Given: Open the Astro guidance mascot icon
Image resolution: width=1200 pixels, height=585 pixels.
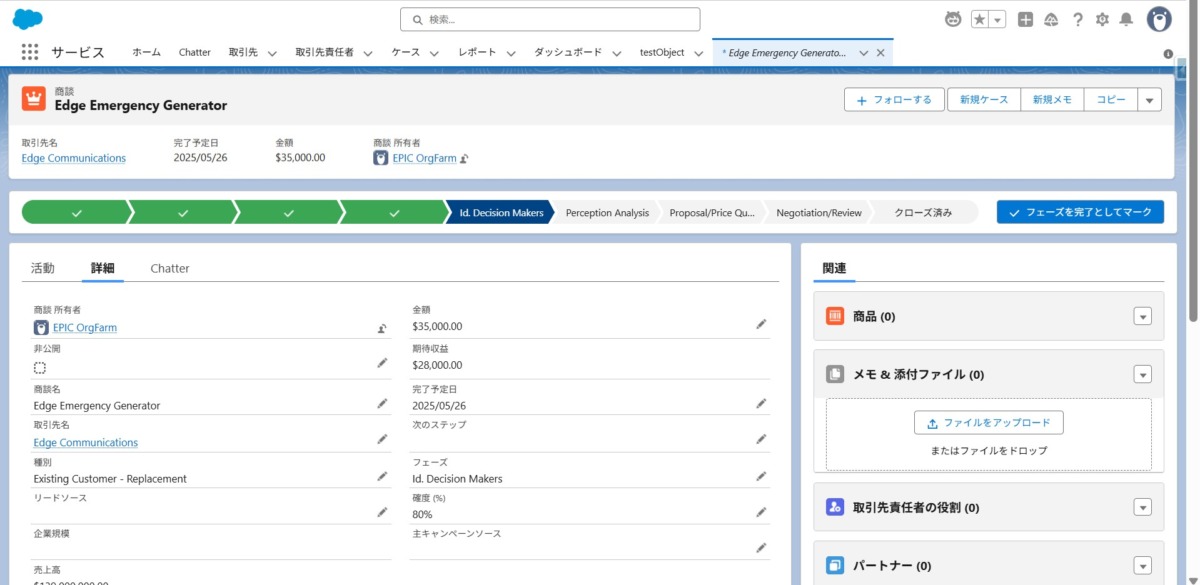Looking at the screenshot, I should point(954,19).
